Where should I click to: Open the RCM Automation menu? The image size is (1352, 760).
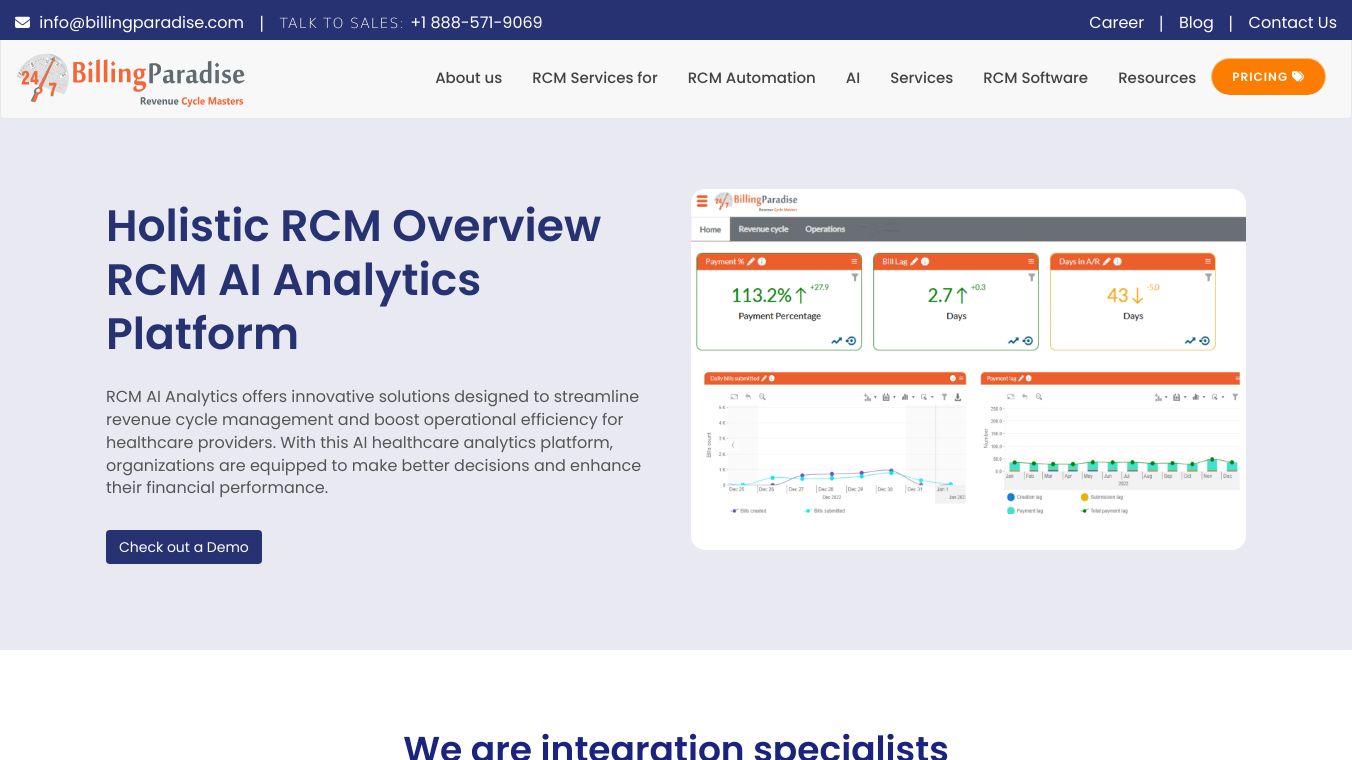[x=752, y=78]
